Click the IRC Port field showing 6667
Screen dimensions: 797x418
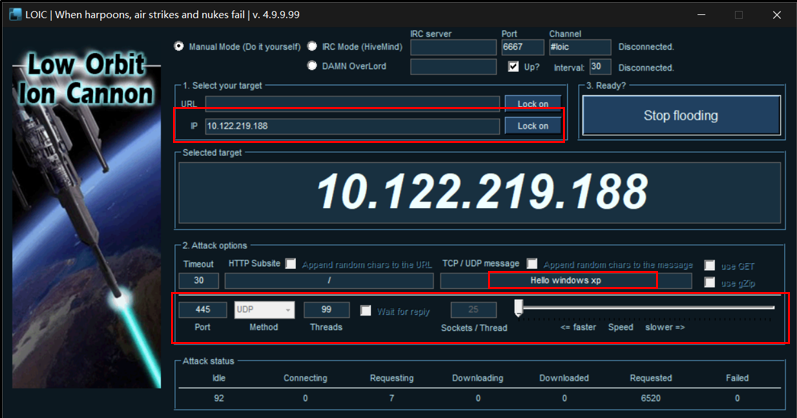click(523, 47)
